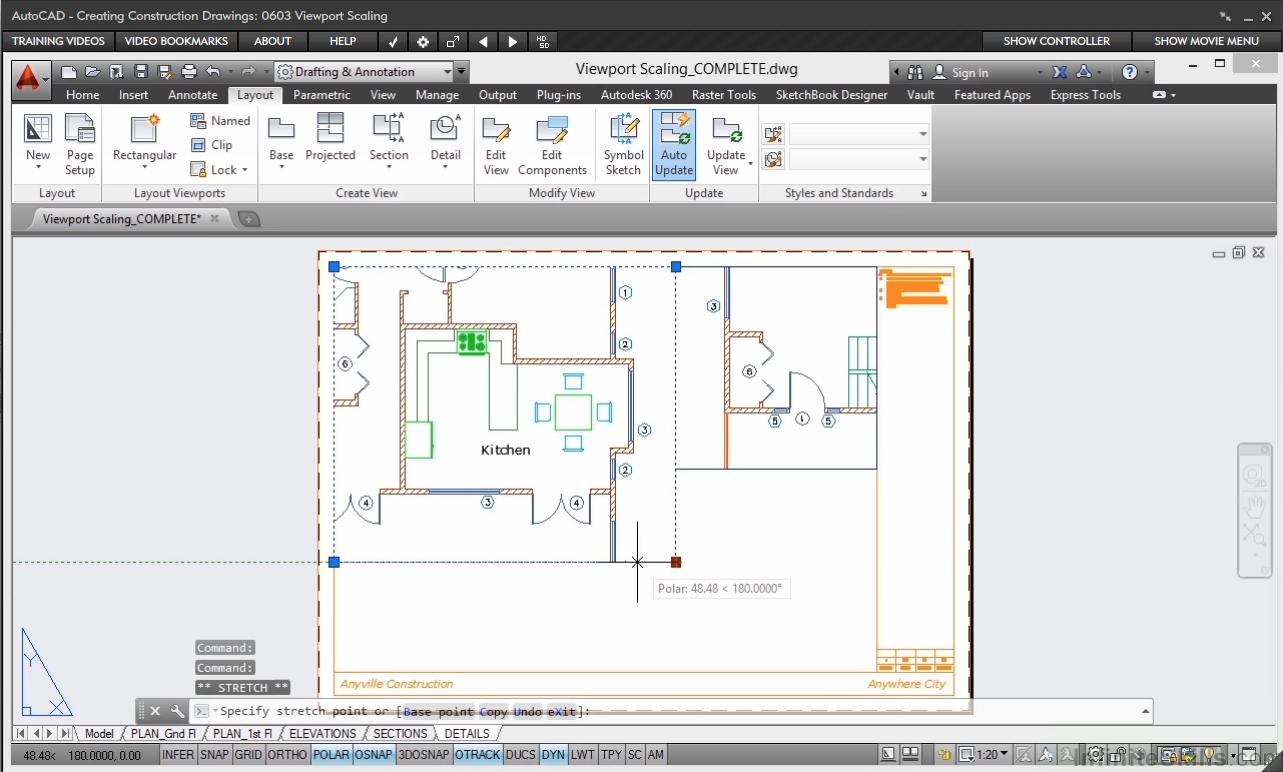Open the first Styles and Standards dropdown
This screenshot has width=1283, height=772.
859,134
